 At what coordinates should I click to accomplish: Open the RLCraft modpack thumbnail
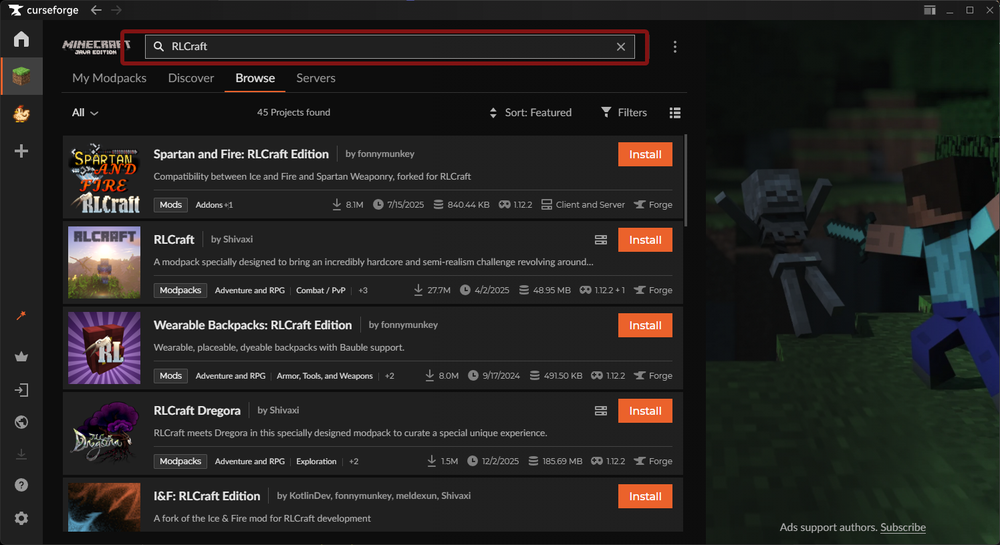(x=104, y=262)
